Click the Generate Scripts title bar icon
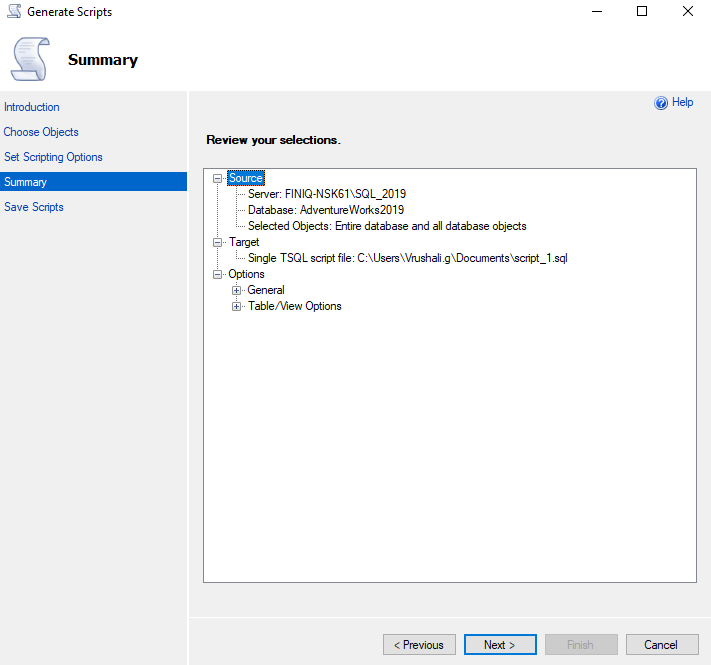 14,12
